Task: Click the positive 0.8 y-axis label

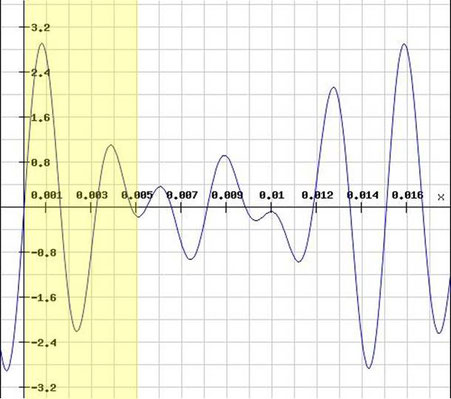Action: click(40, 163)
